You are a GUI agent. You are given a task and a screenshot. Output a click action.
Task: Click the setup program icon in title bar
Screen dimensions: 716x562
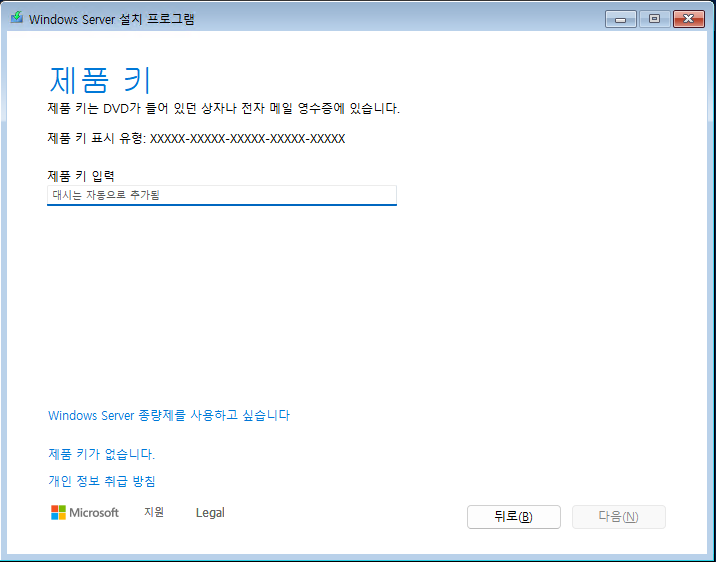[17, 18]
